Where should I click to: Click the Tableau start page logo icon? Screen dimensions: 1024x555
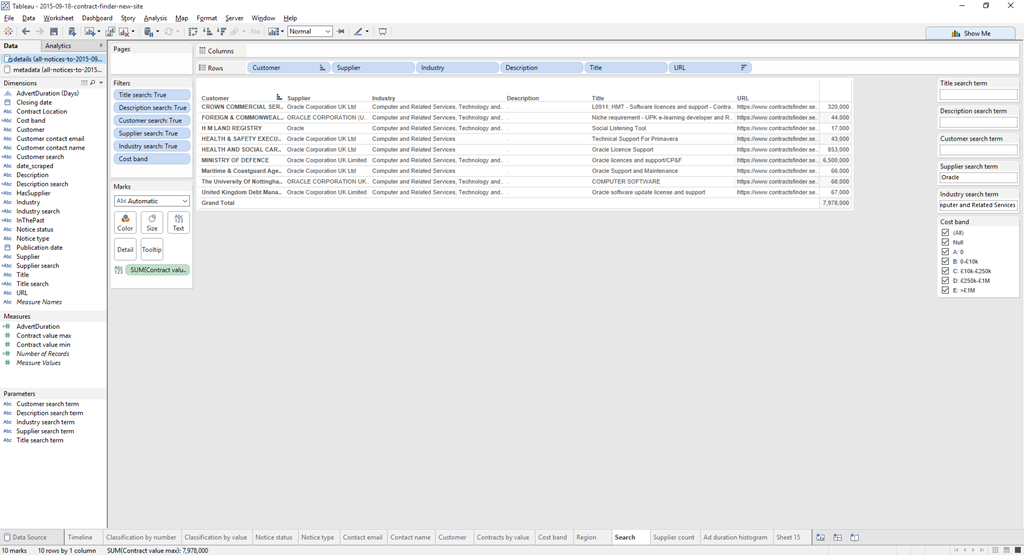[x=8, y=31]
